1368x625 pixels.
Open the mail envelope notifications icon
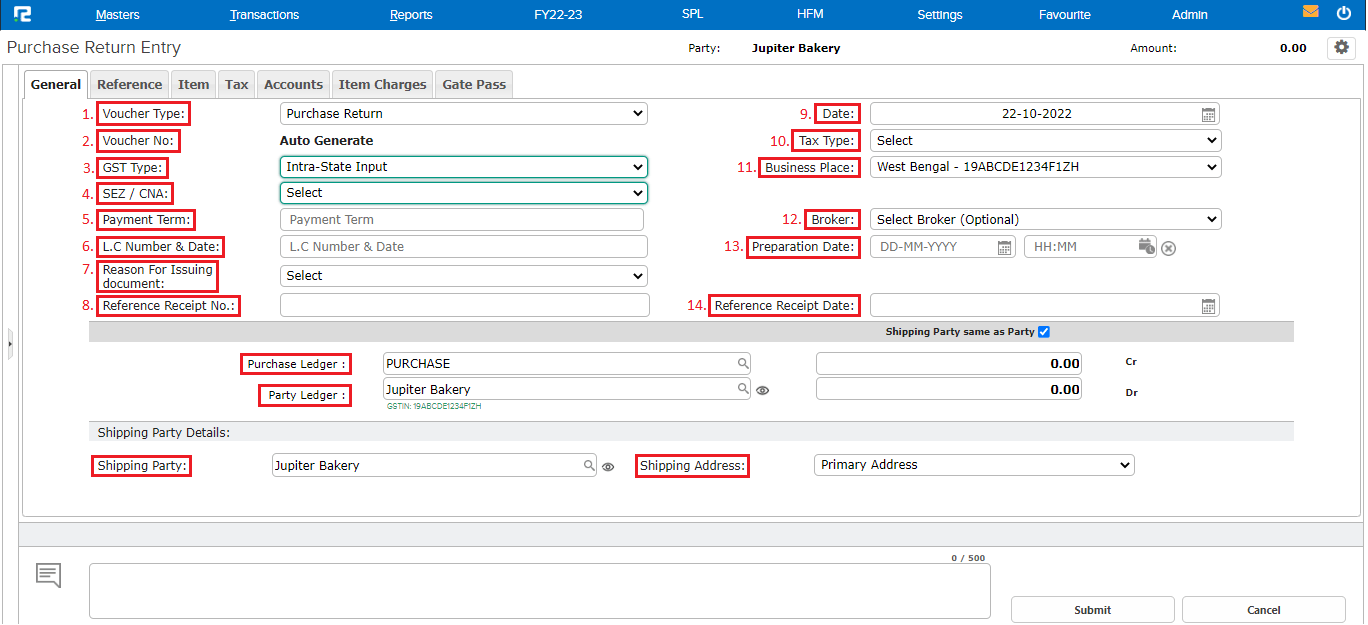tap(1310, 13)
